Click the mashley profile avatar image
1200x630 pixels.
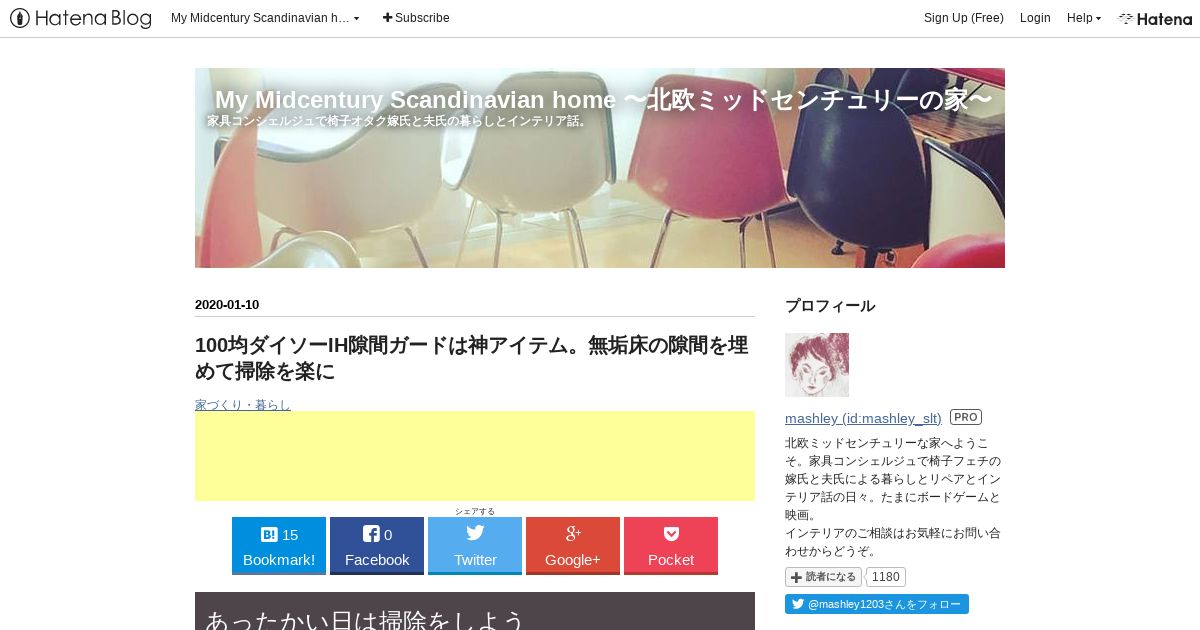pyautogui.click(x=817, y=365)
